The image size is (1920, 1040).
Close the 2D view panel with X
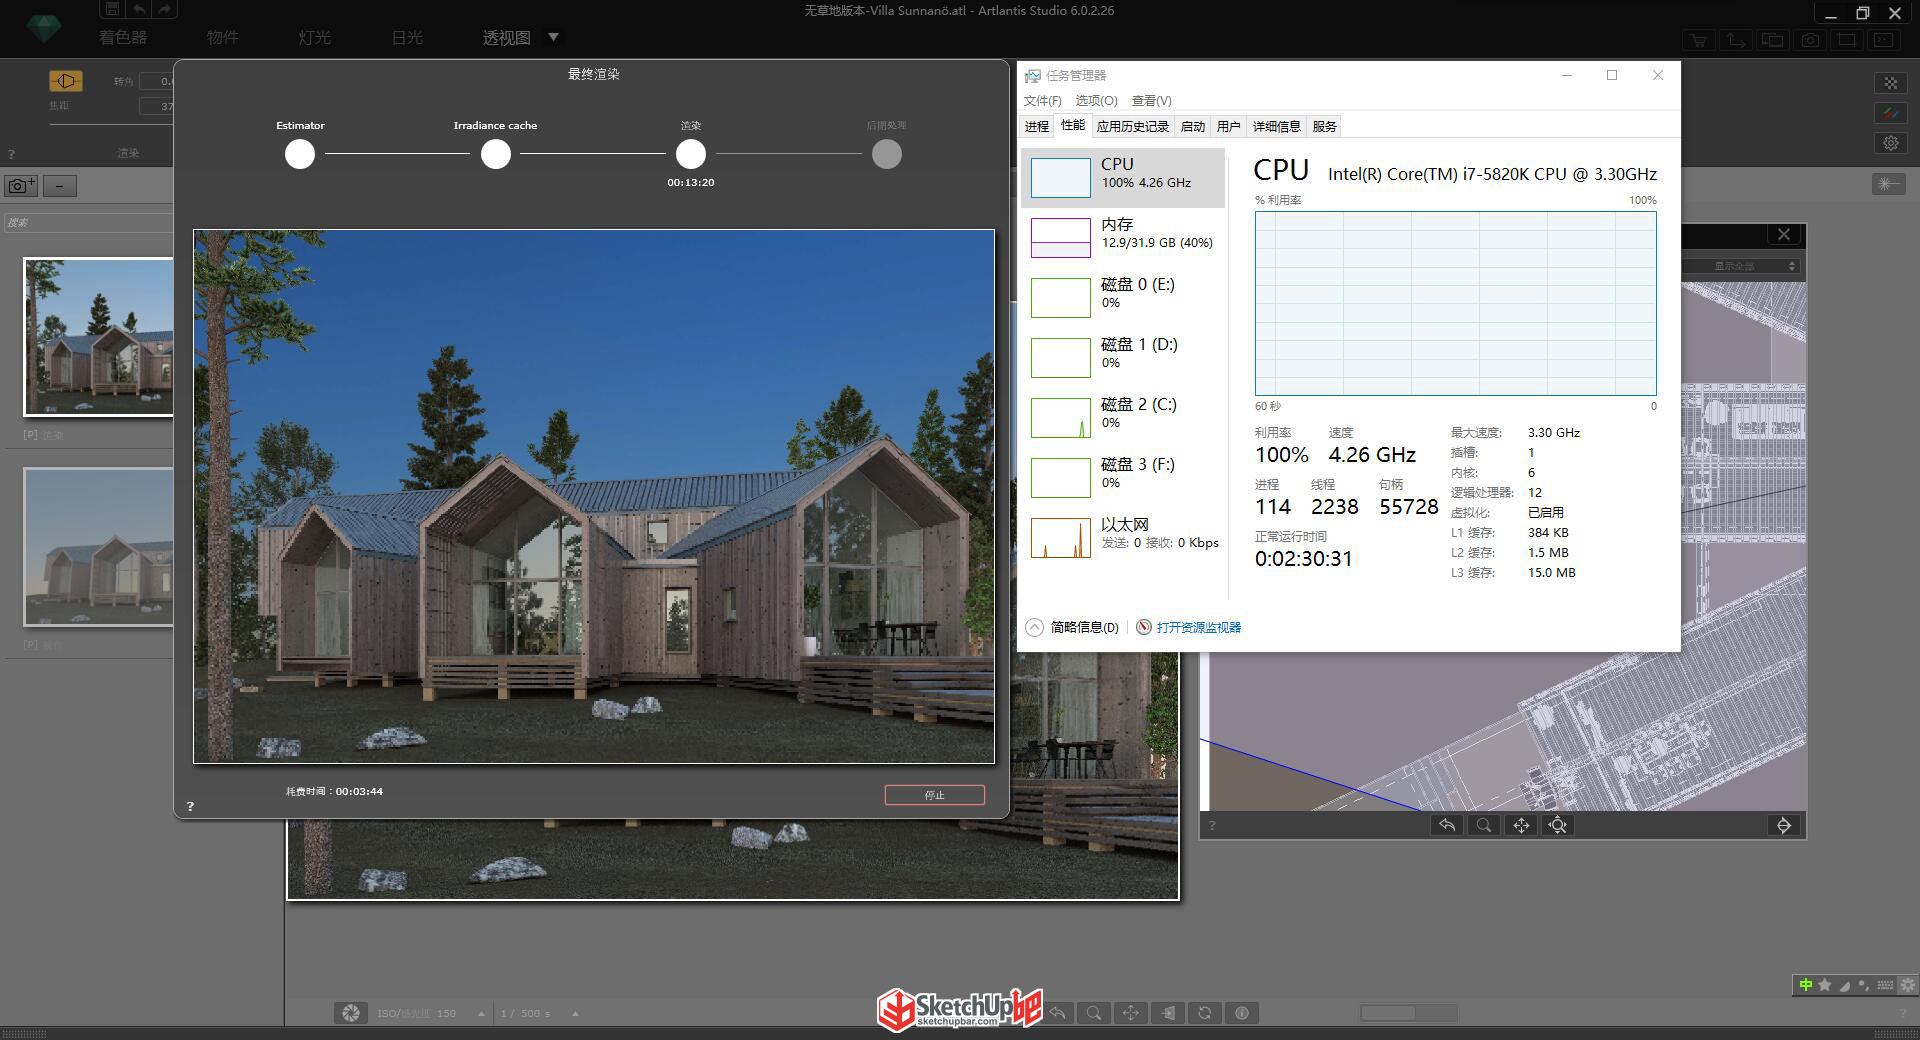[x=1784, y=235]
